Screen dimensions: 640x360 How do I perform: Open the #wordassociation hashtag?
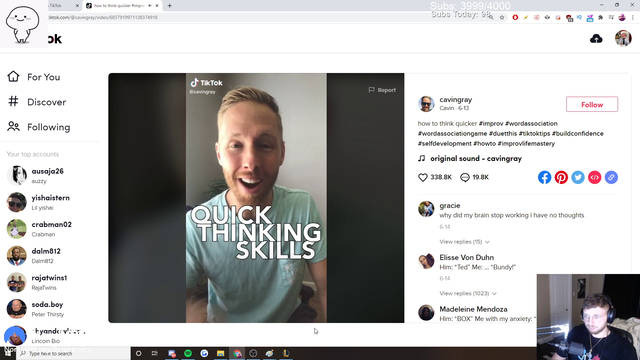pos(531,123)
